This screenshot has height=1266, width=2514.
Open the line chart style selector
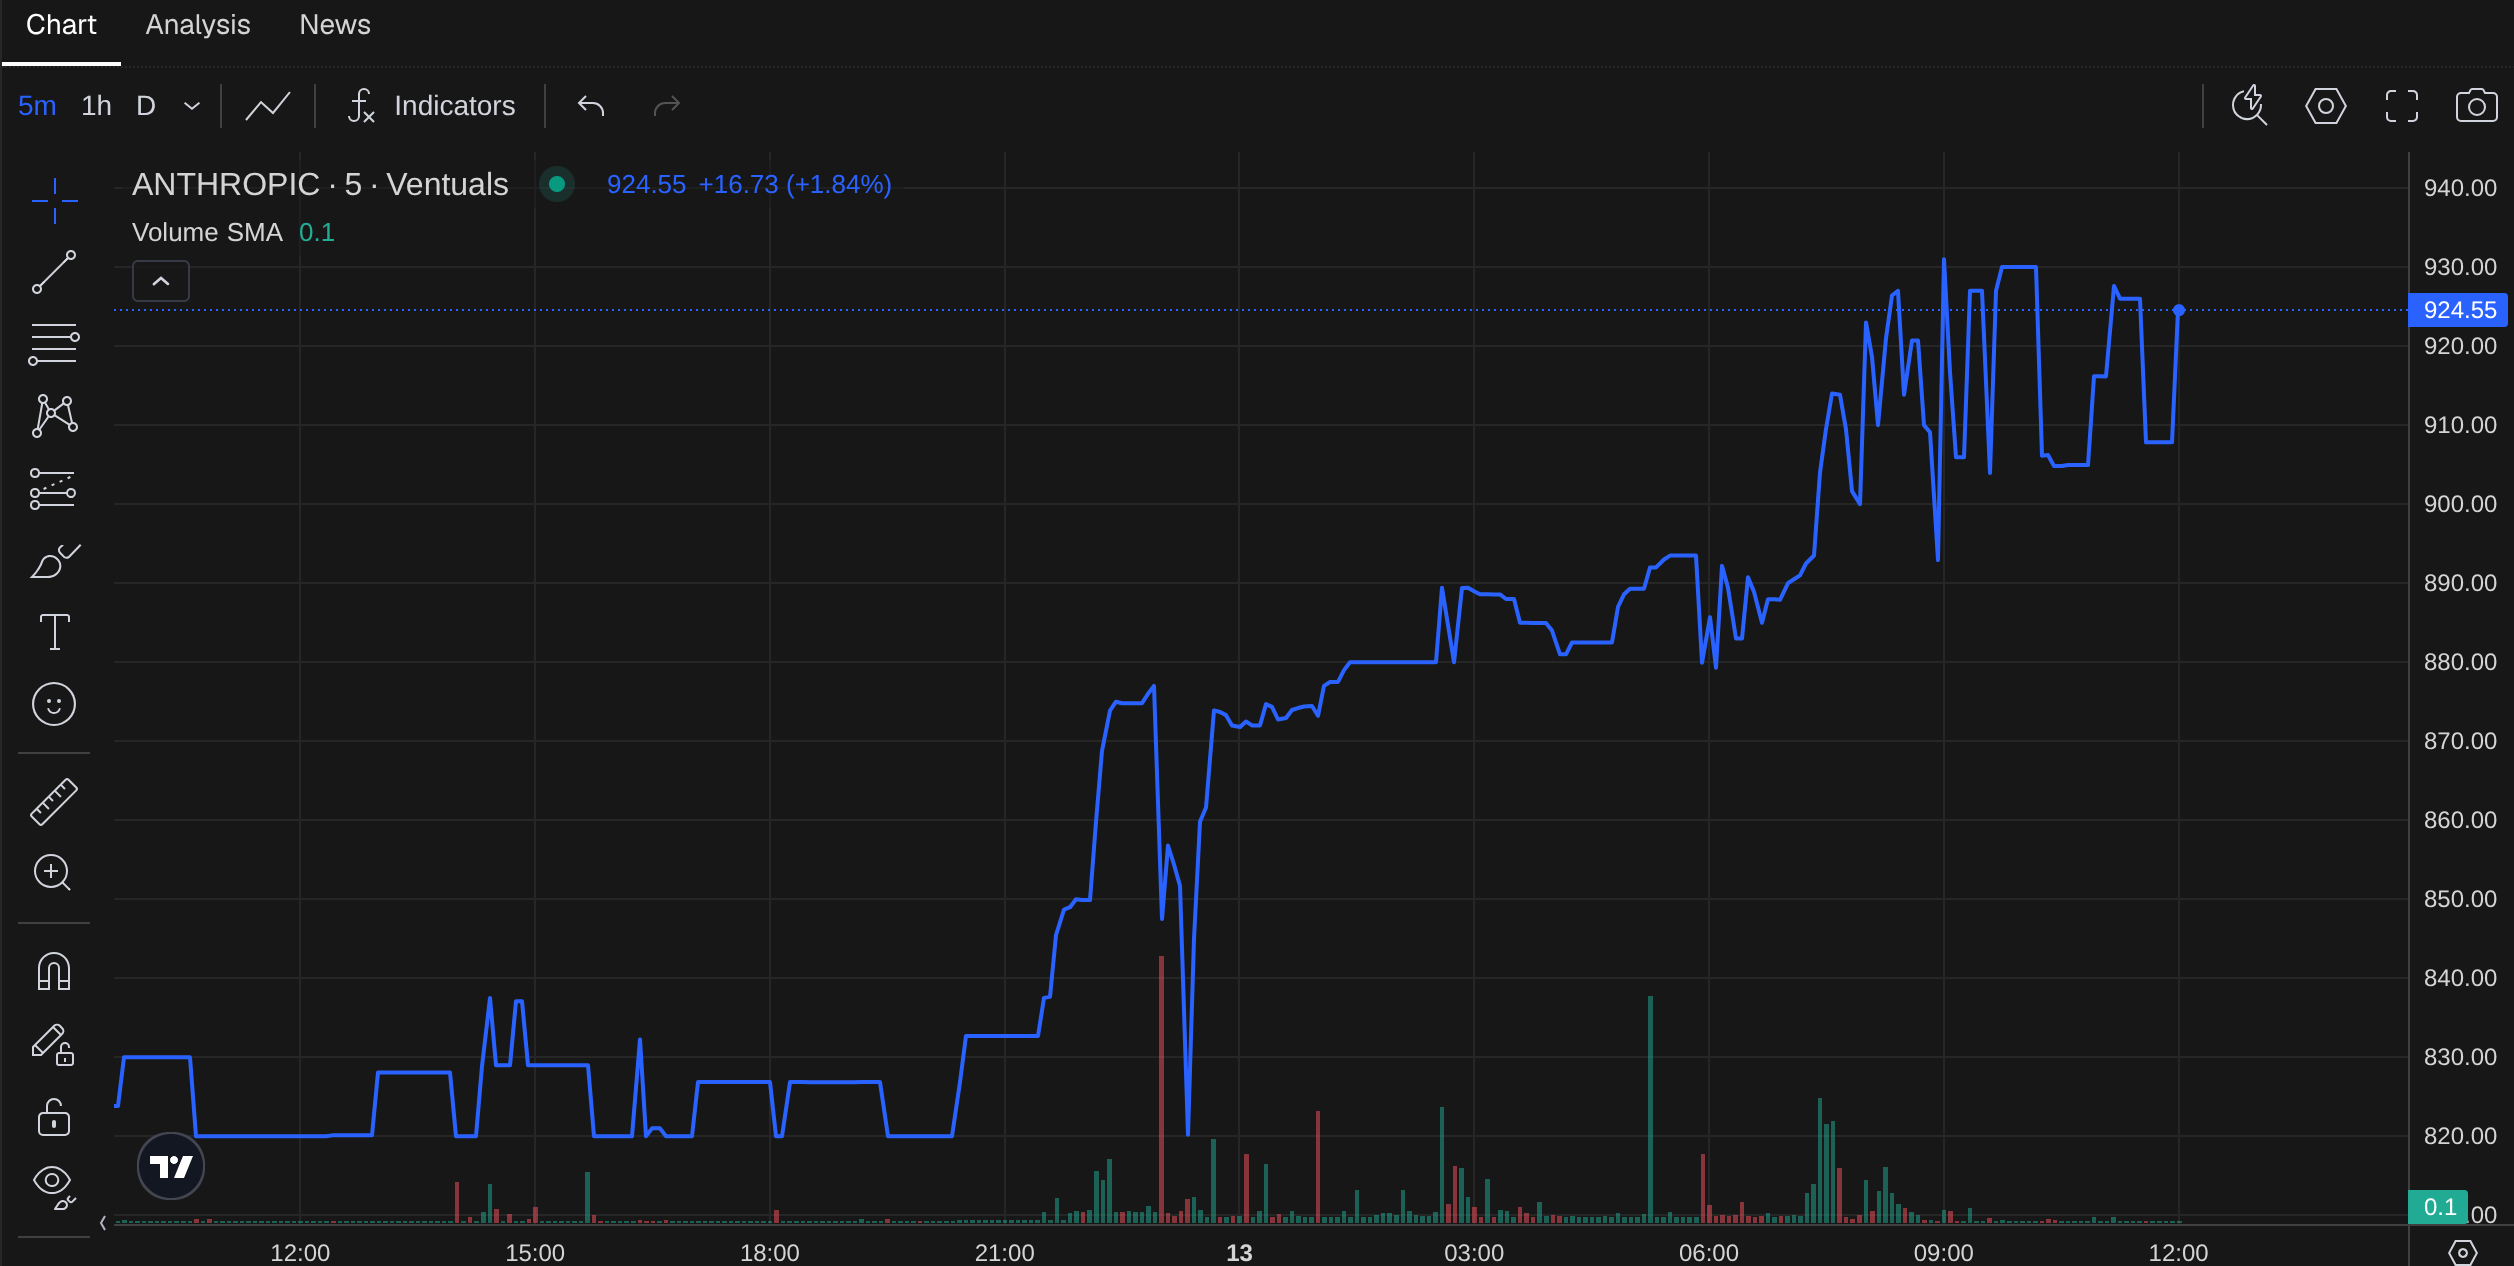268,106
